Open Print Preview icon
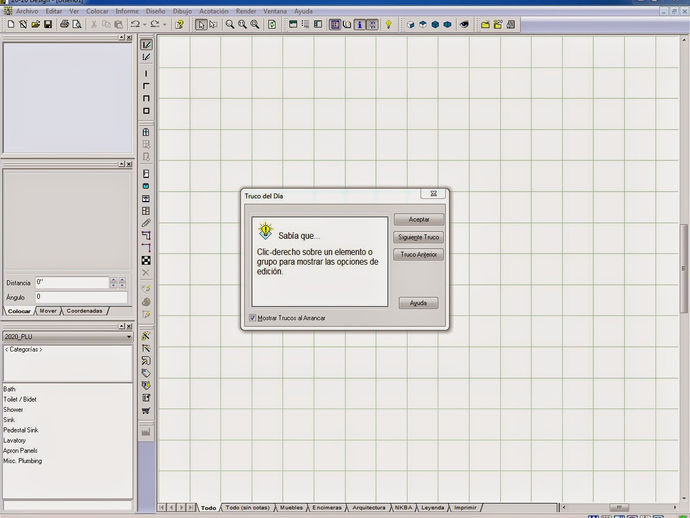This screenshot has width=690, height=518. click(77, 24)
